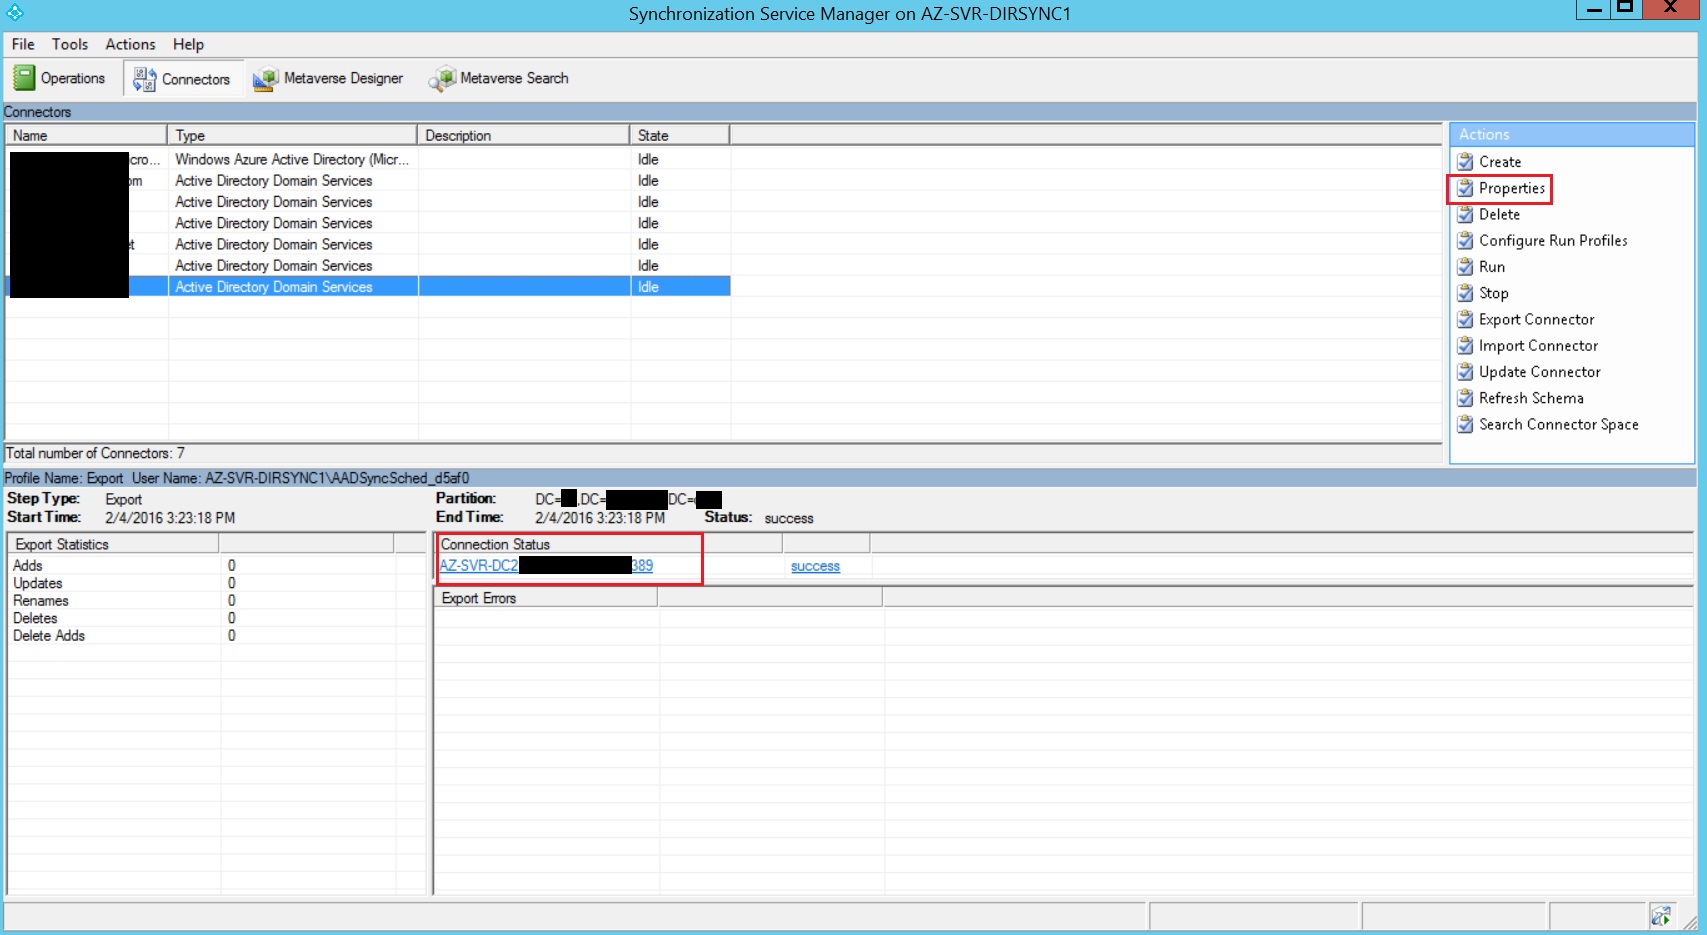This screenshot has height=935, width=1707.
Task: Update the selected connector
Action: pyautogui.click(x=1537, y=371)
